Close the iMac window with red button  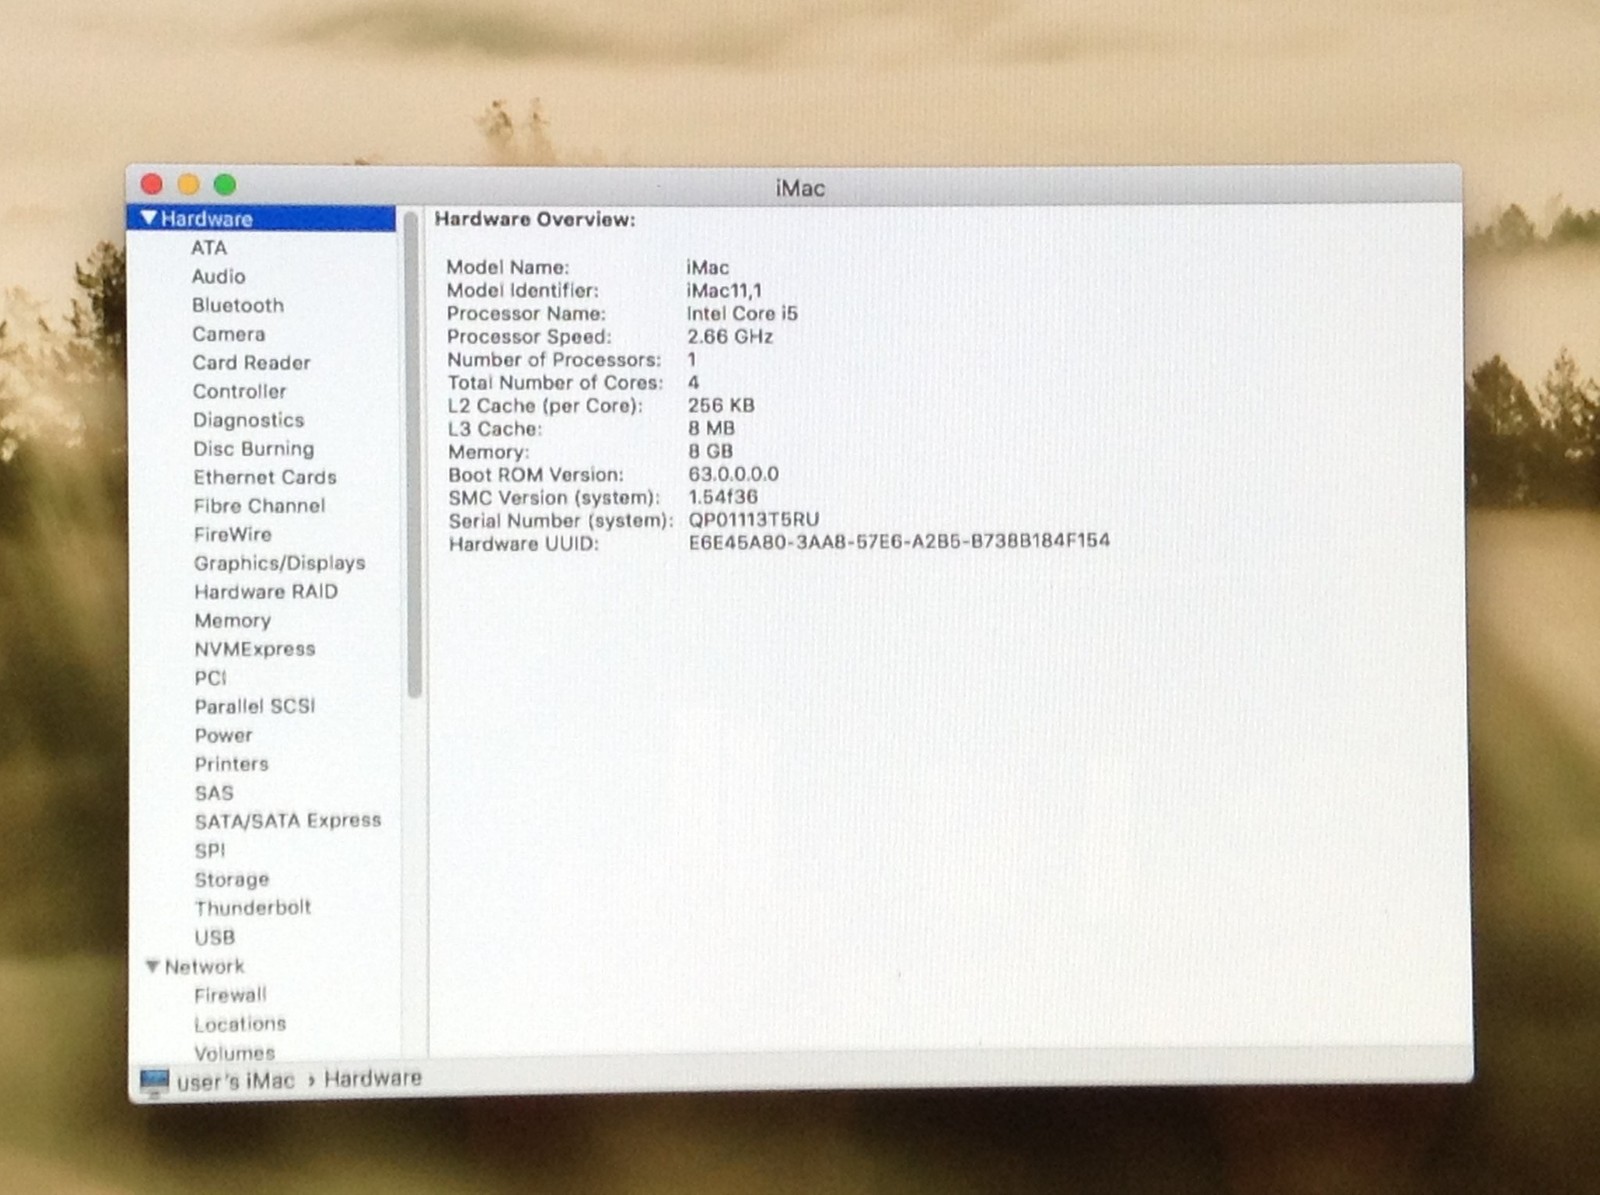[152, 184]
